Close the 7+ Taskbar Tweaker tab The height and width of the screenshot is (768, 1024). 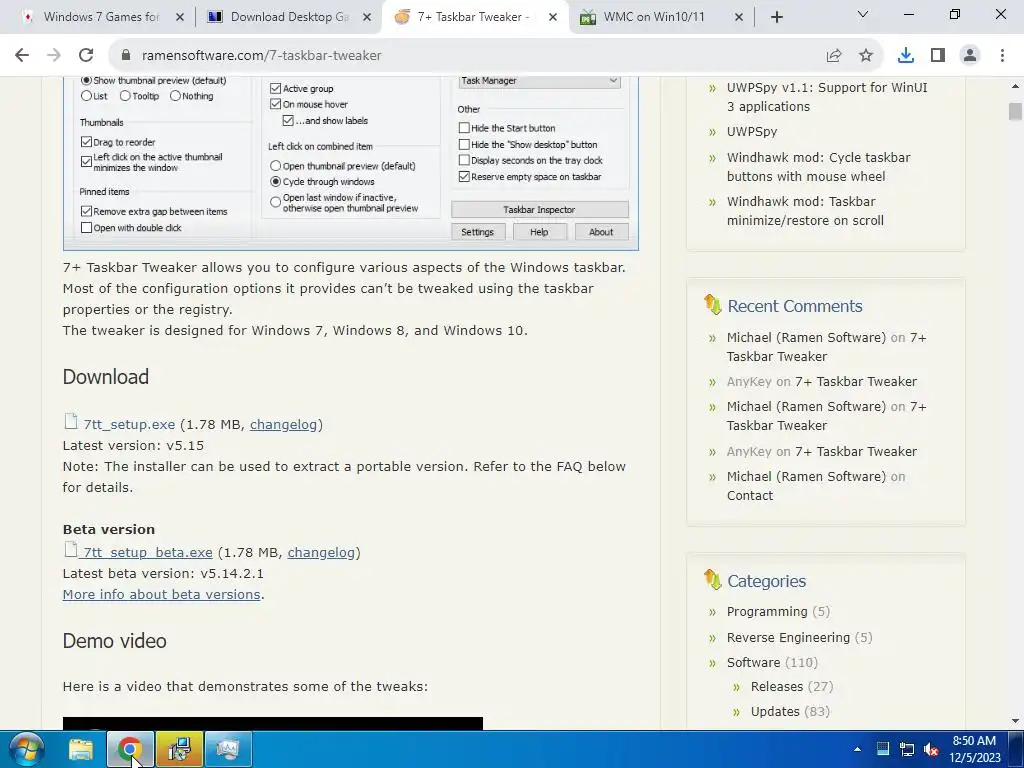click(x=552, y=17)
